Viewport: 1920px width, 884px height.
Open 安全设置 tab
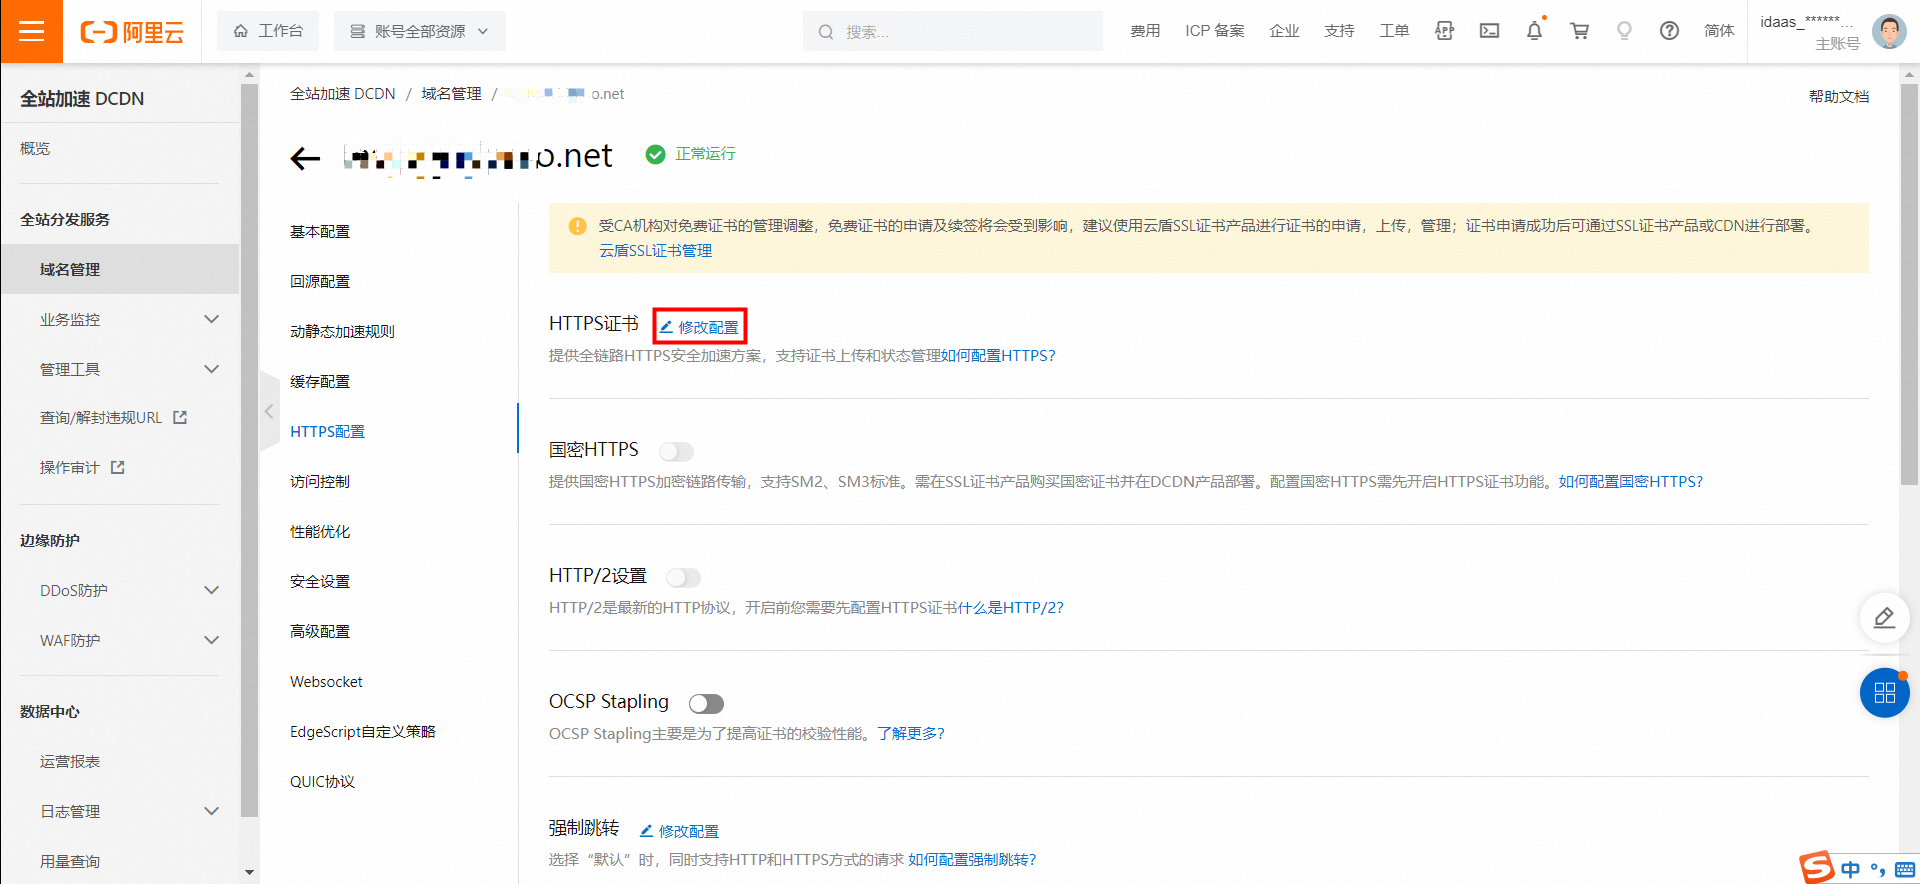pos(320,581)
